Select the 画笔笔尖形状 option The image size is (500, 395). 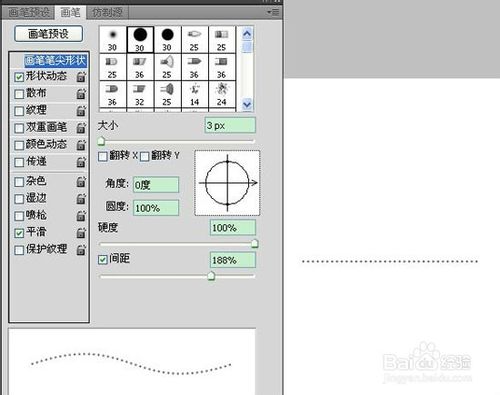click(x=55, y=60)
